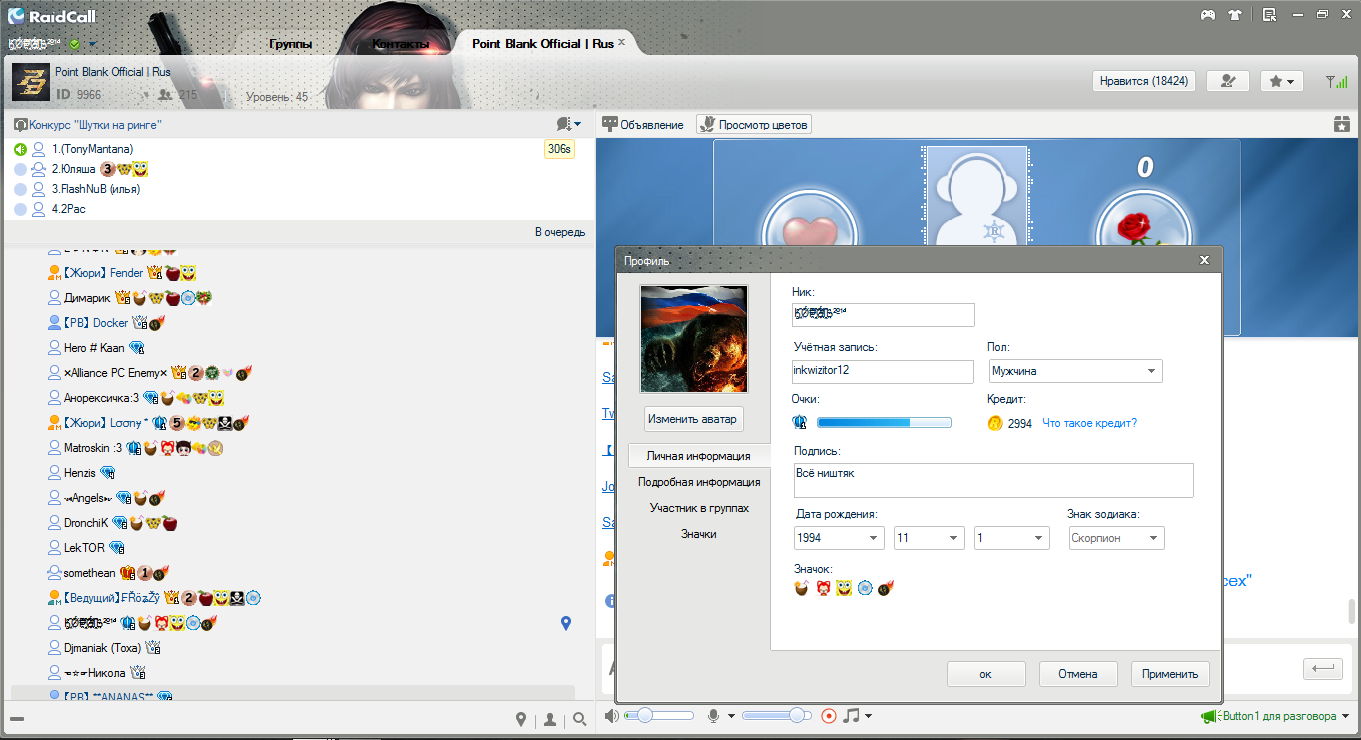Click the Отмена button
The image size is (1361, 740).
[1078, 674]
